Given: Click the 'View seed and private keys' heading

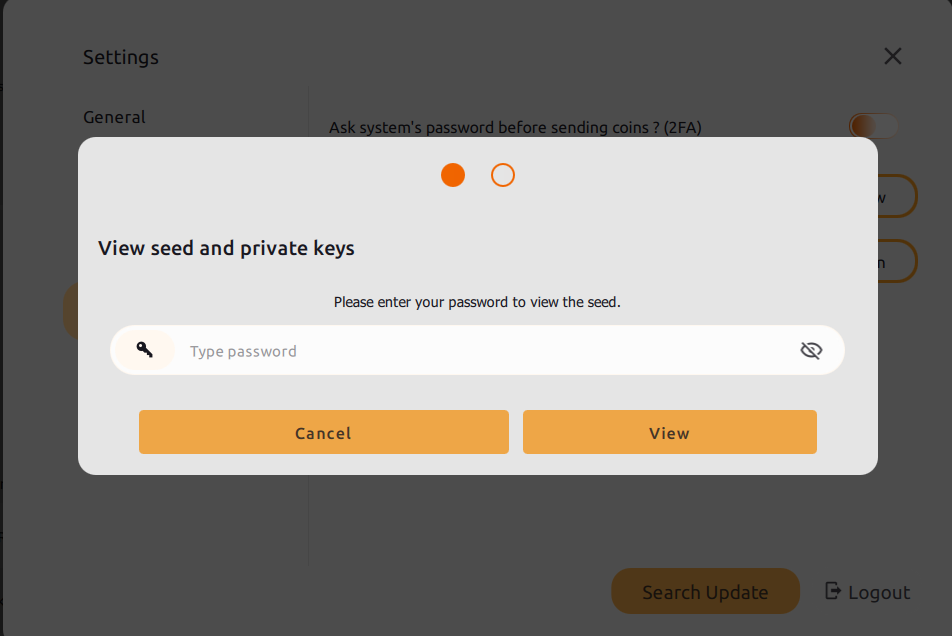Looking at the screenshot, I should [x=226, y=248].
